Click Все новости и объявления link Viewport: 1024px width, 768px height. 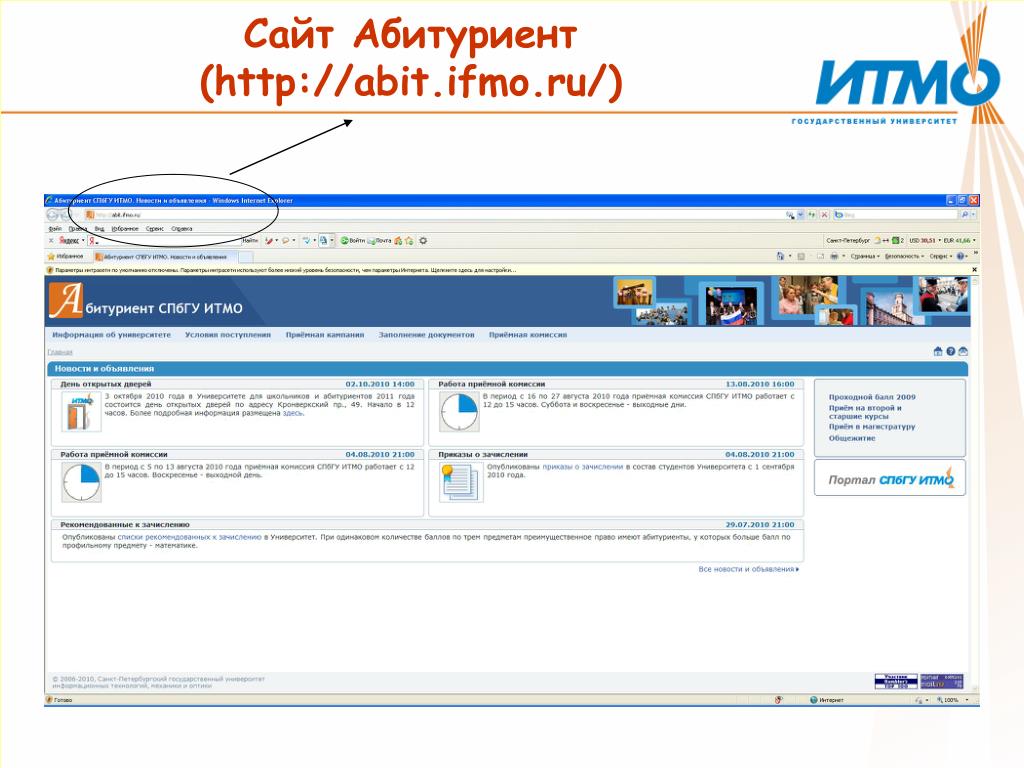748,569
